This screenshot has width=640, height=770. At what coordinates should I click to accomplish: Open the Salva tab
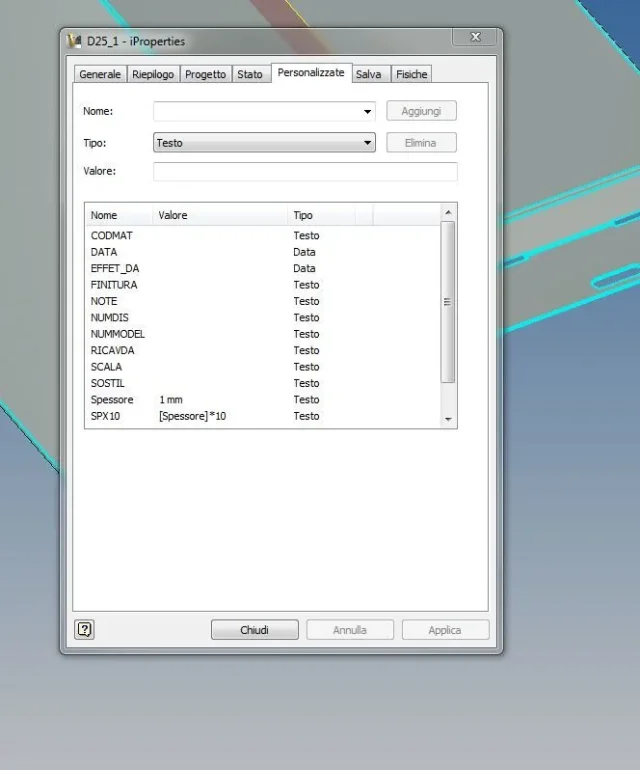click(368, 74)
